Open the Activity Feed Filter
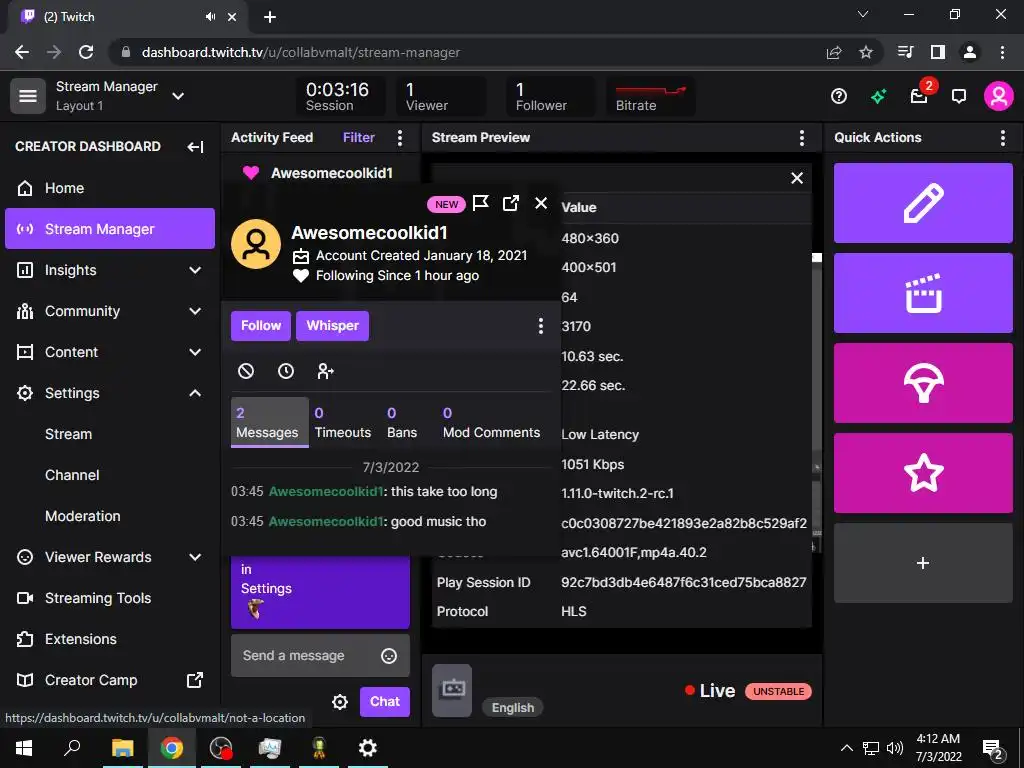 pos(359,138)
